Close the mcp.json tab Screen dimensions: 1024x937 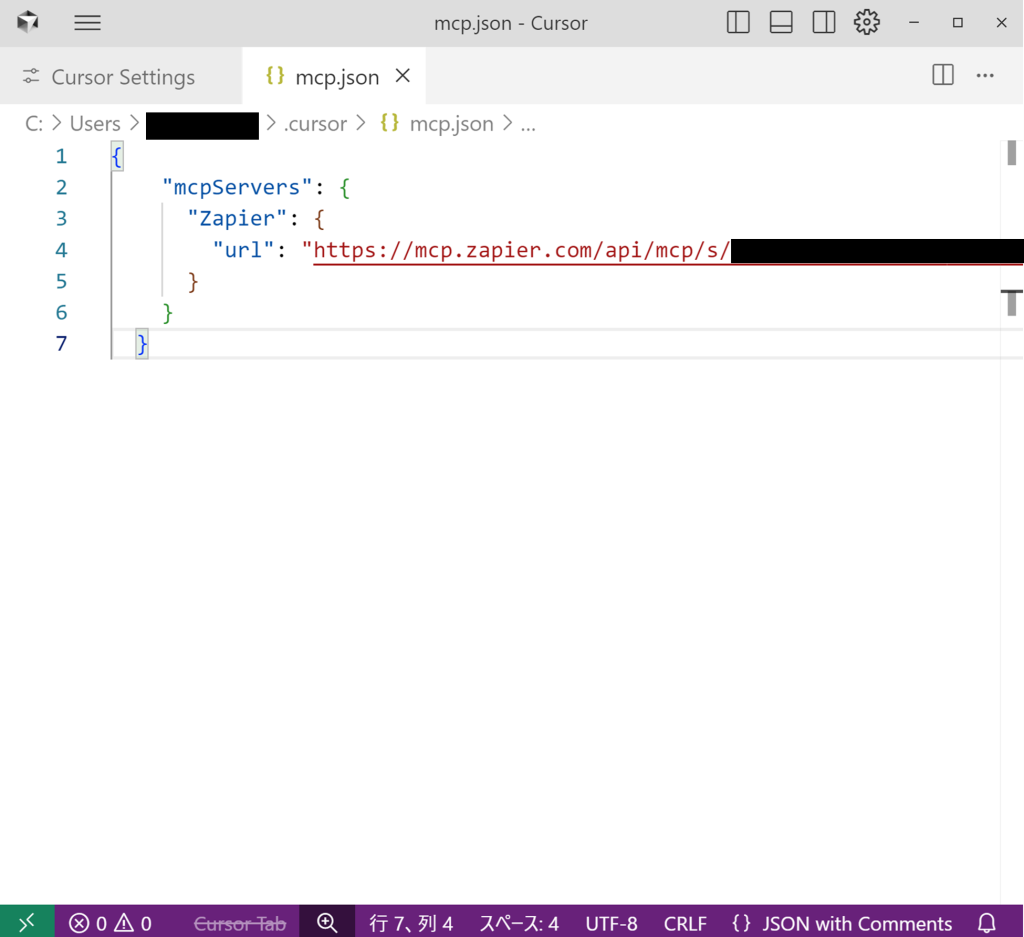403,76
